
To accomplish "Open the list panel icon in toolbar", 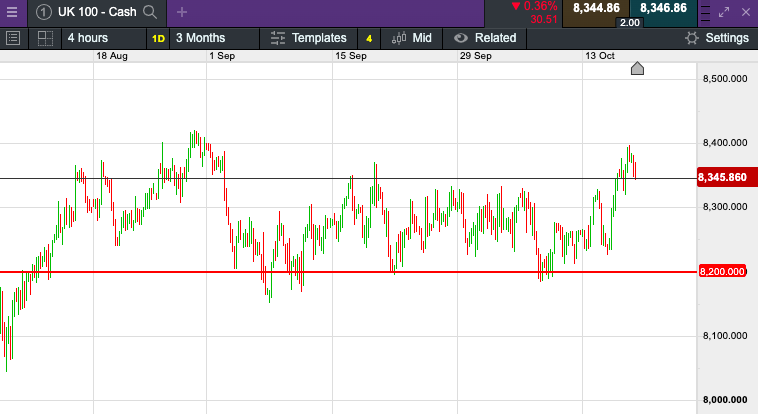I will pos(13,38).
